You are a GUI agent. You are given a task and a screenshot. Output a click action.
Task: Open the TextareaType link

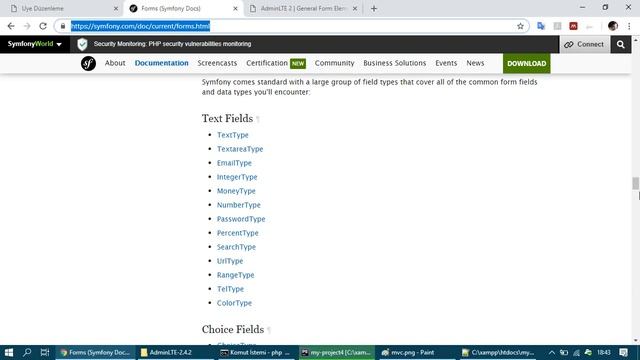240,149
